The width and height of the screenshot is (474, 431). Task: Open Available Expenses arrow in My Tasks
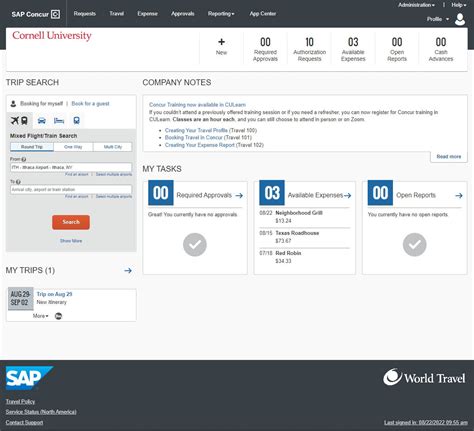(347, 195)
